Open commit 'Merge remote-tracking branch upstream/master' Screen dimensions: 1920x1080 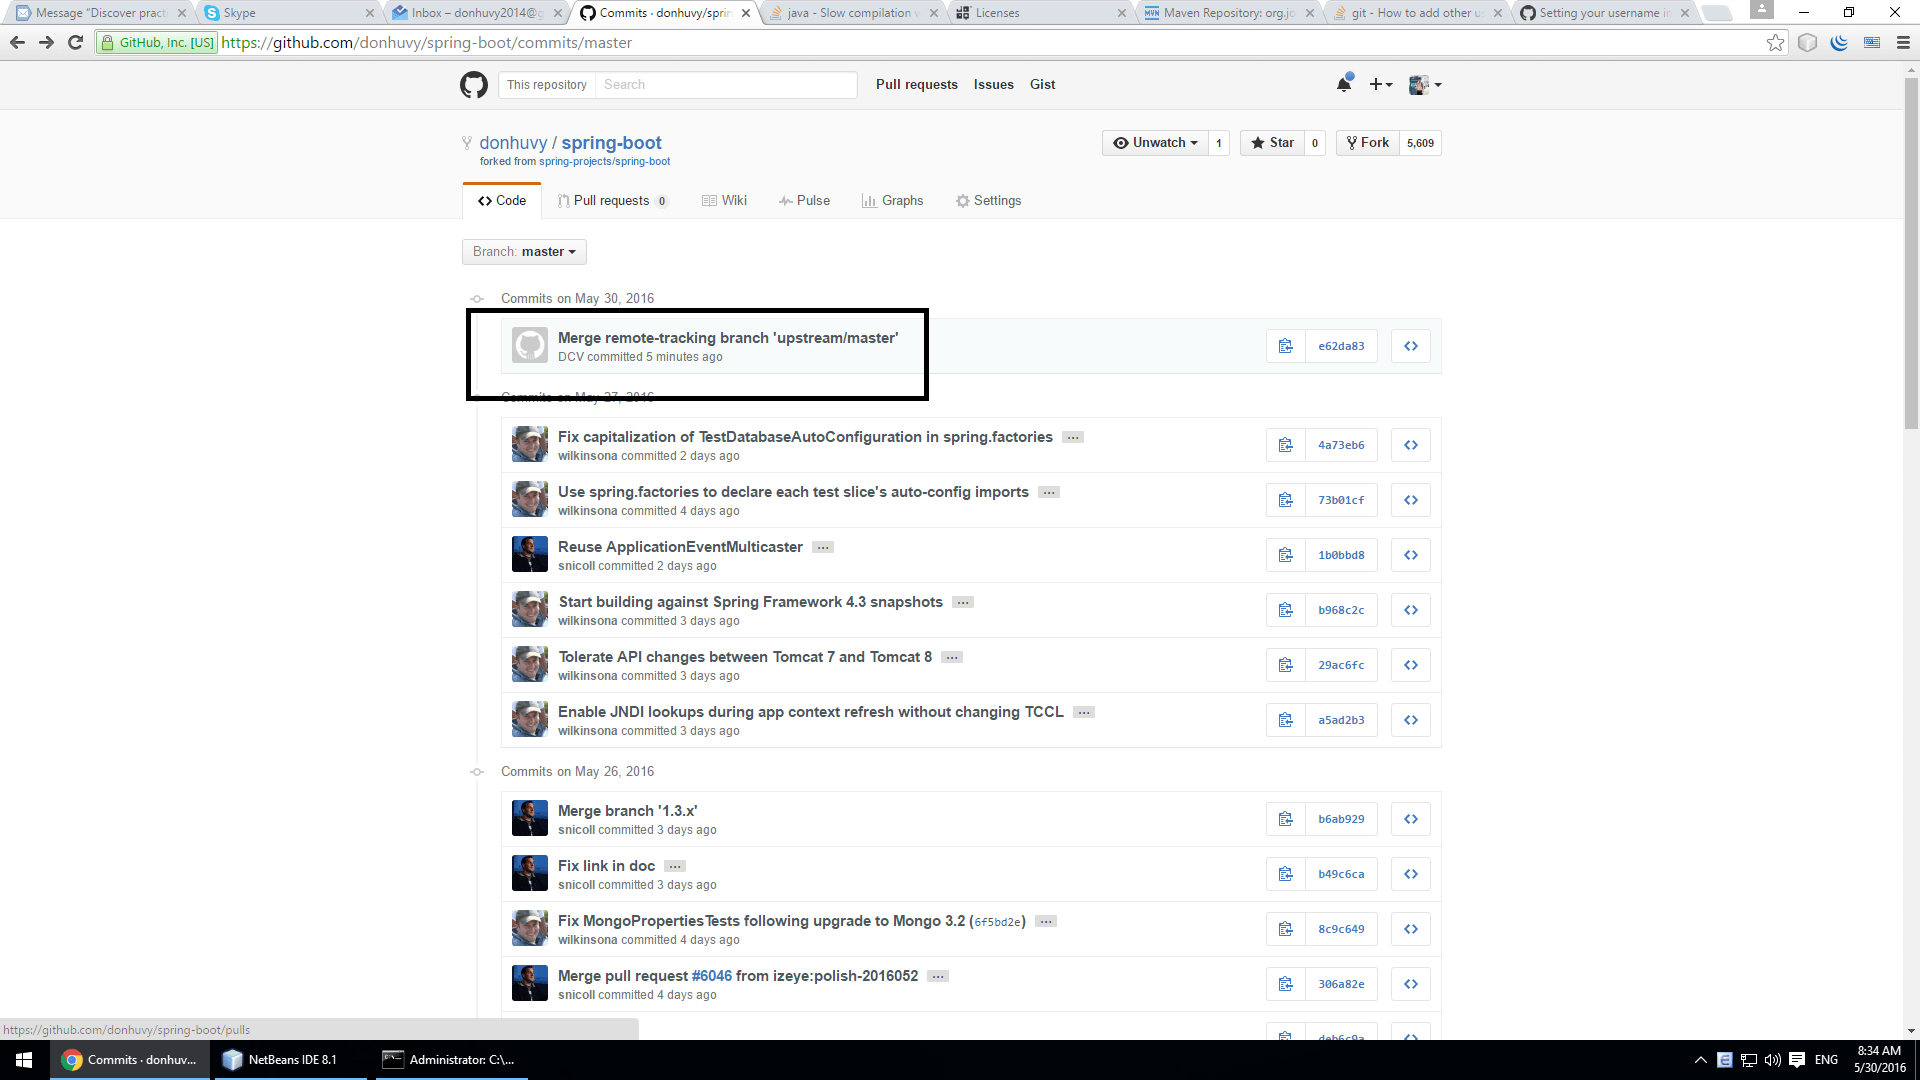[728, 338]
